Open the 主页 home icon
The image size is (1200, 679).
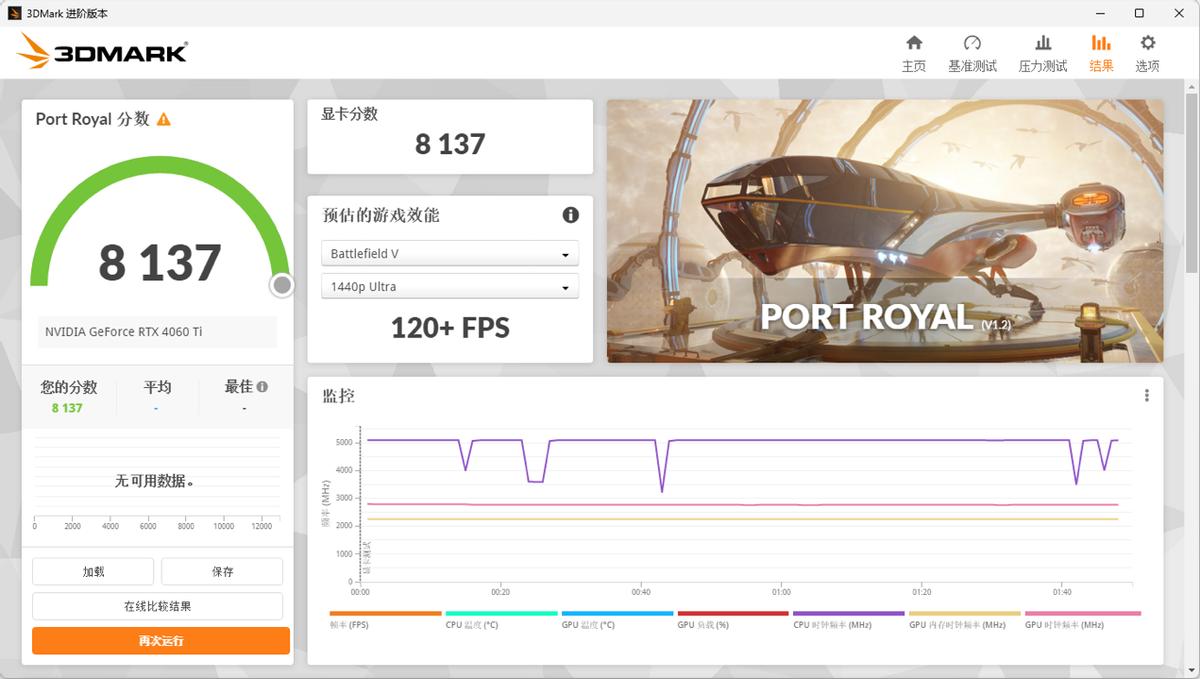[913, 52]
